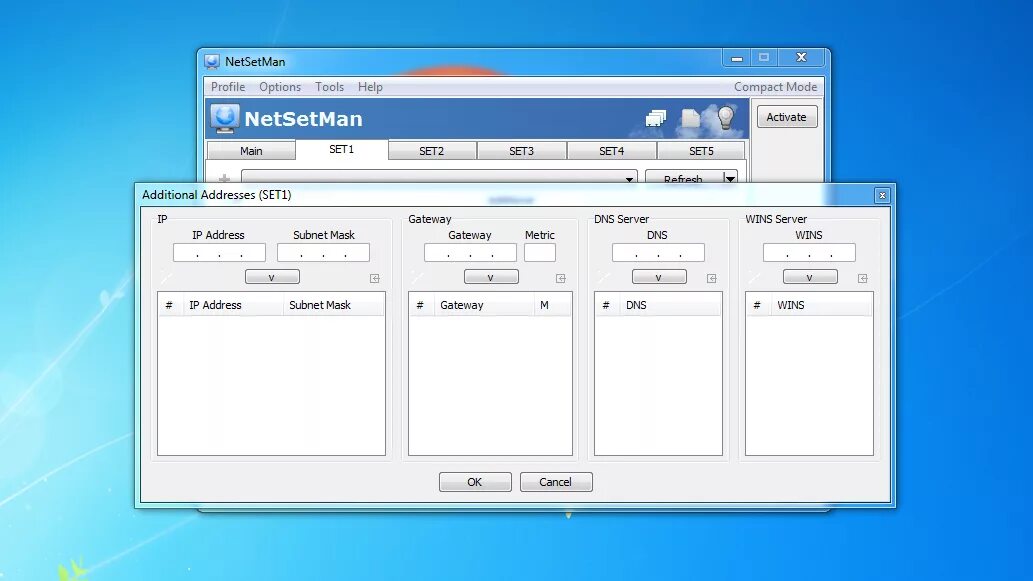Click the 'v' add button under WINS
1033x581 pixels.
click(x=810, y=277)
